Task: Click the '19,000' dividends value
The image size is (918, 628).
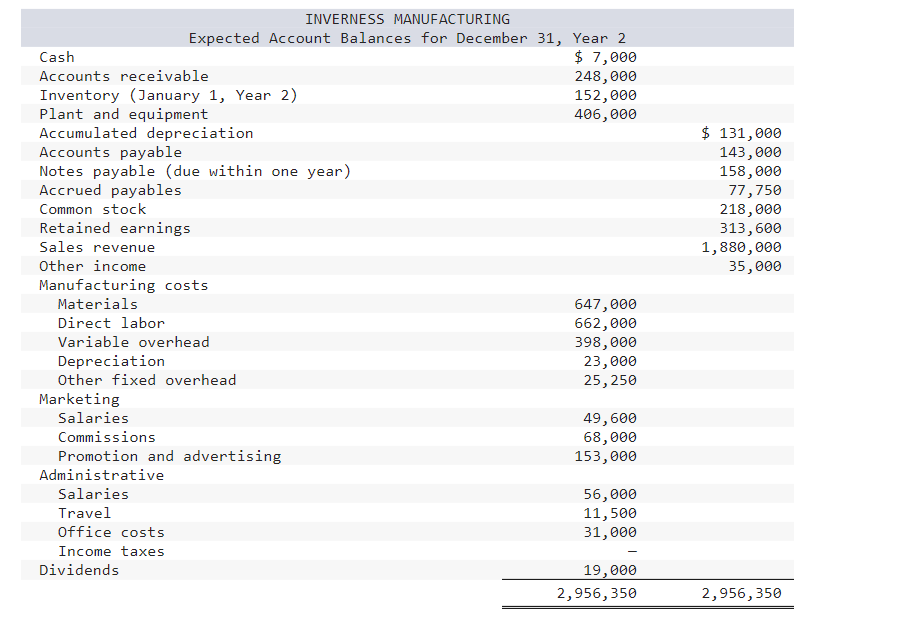Action: [610, 571]
